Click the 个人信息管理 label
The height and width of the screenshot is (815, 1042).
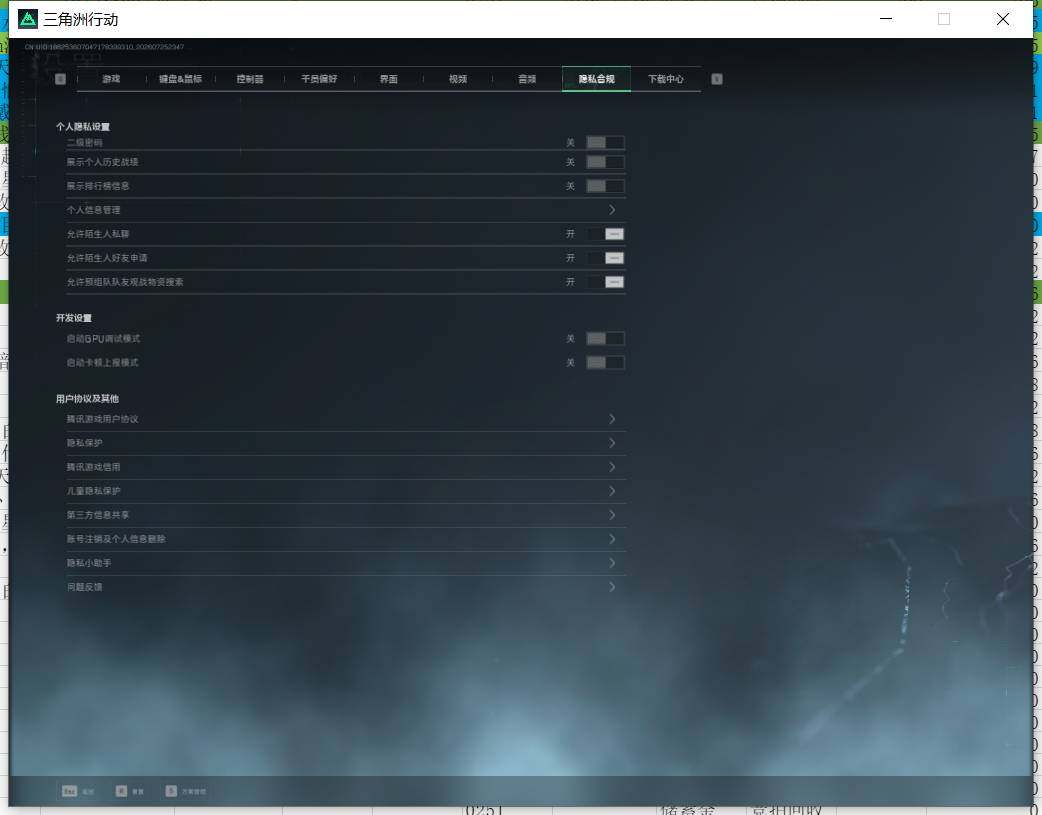tap(94, 210)
